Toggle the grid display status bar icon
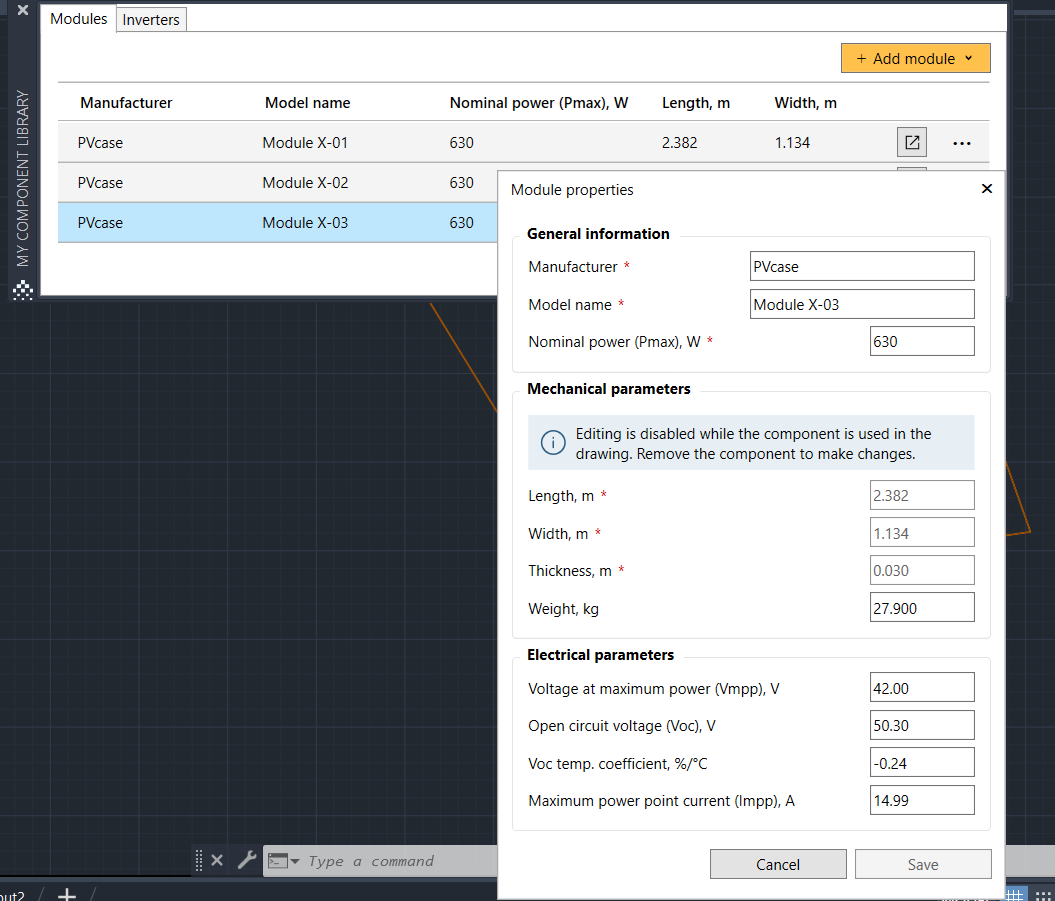 (x=1014, y=894)
